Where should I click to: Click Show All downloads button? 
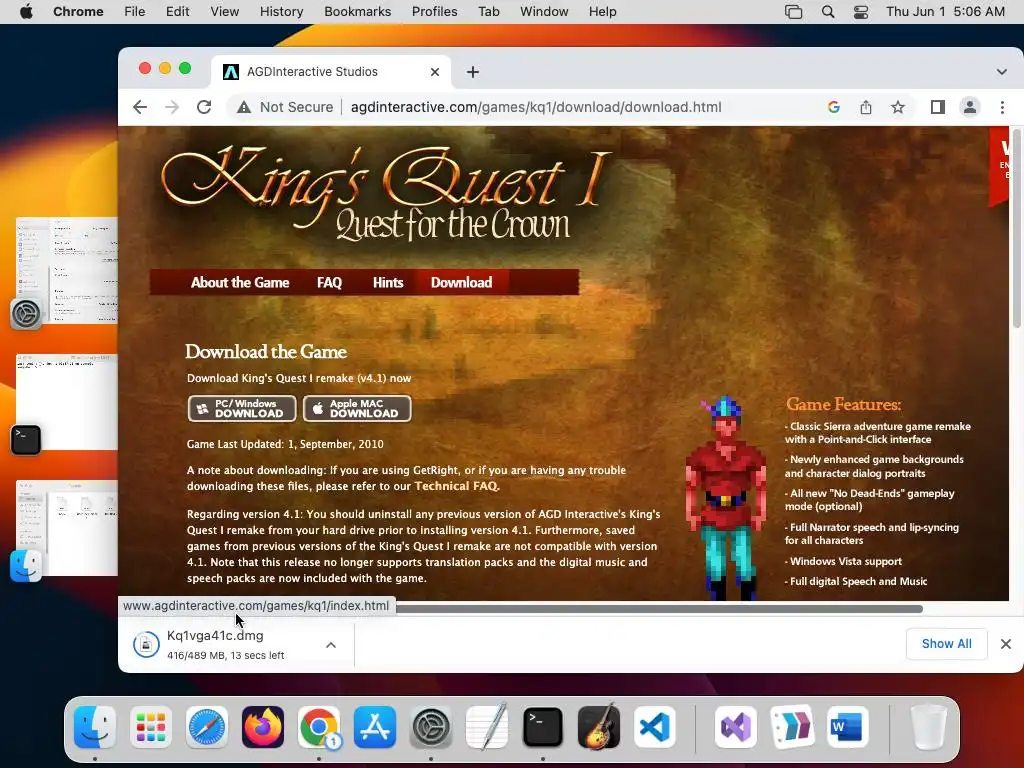tap(946, 644)
